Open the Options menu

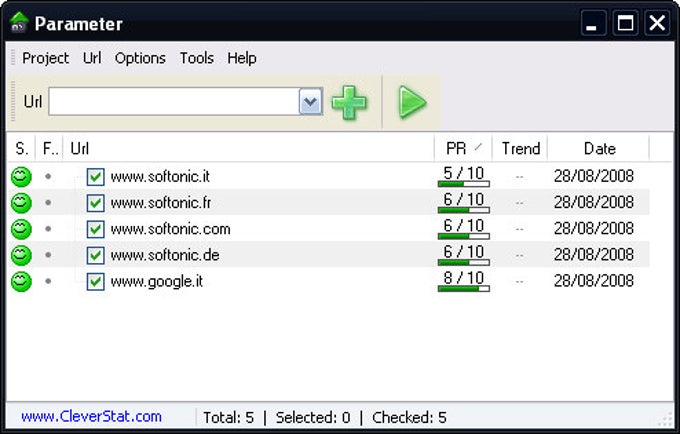point(140,58)
